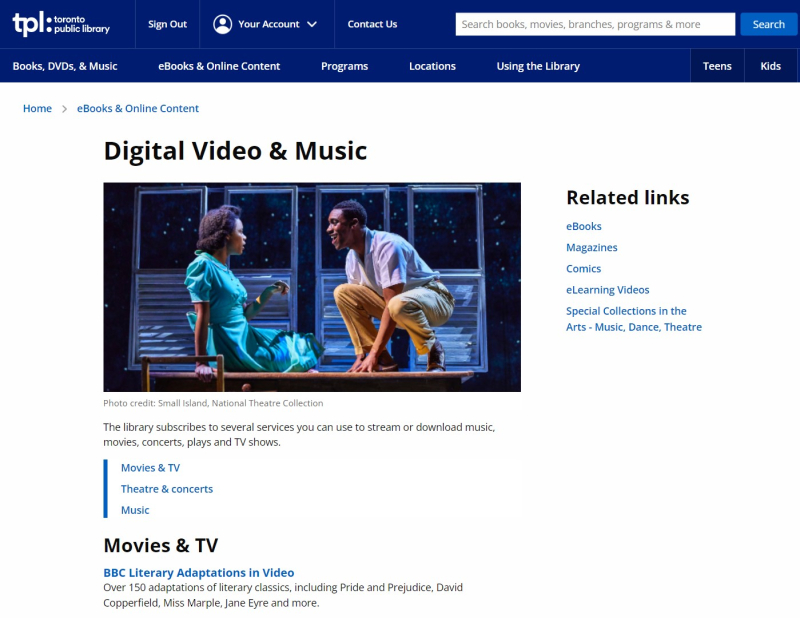Click eBooks & Online Content breadcrumb
Viewport: 800px width, 618px height.
tap(138, 108)
